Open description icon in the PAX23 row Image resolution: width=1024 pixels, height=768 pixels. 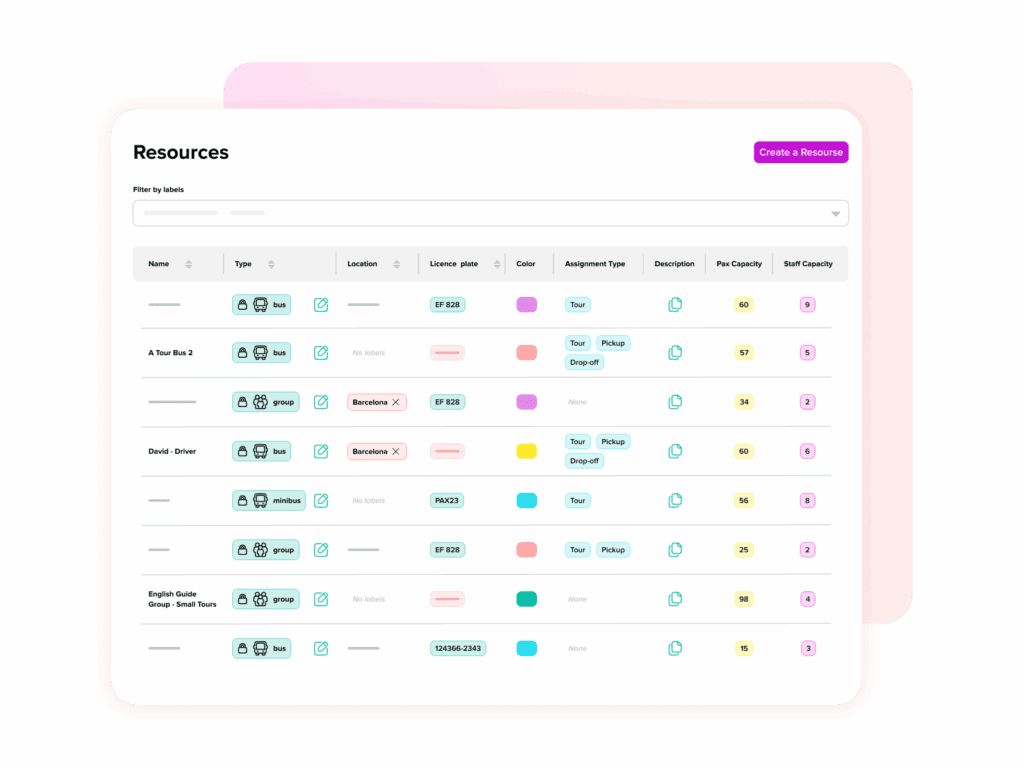(x=675, y=500)
